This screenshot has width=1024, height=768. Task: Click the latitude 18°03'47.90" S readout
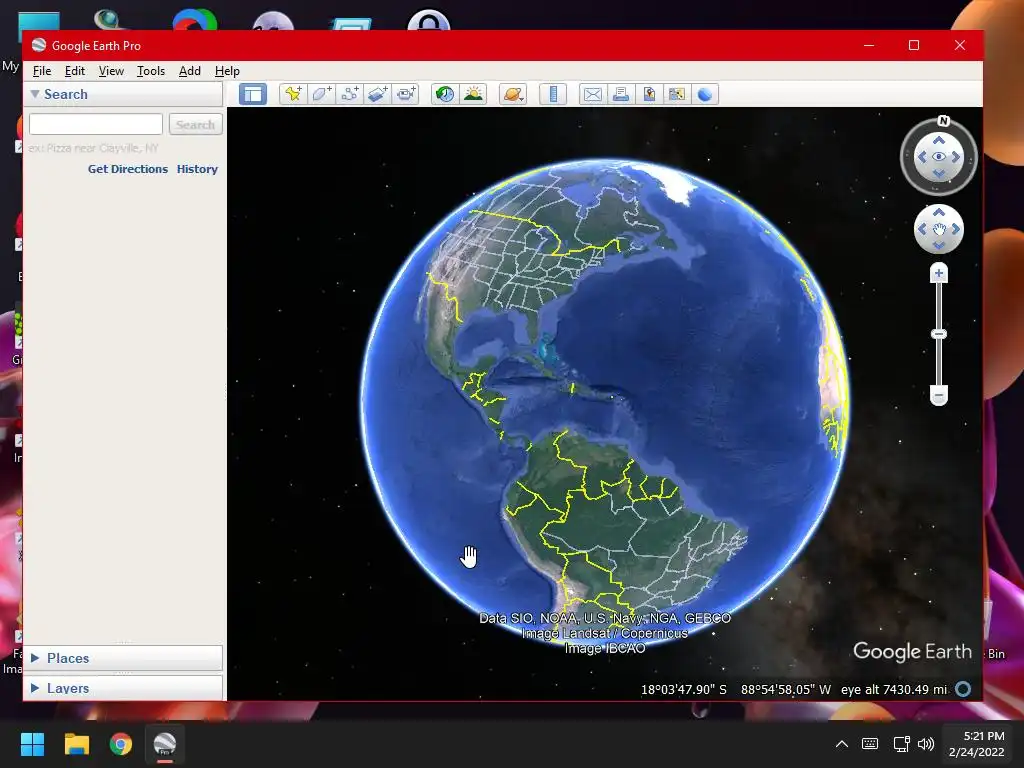click(683, 689)
